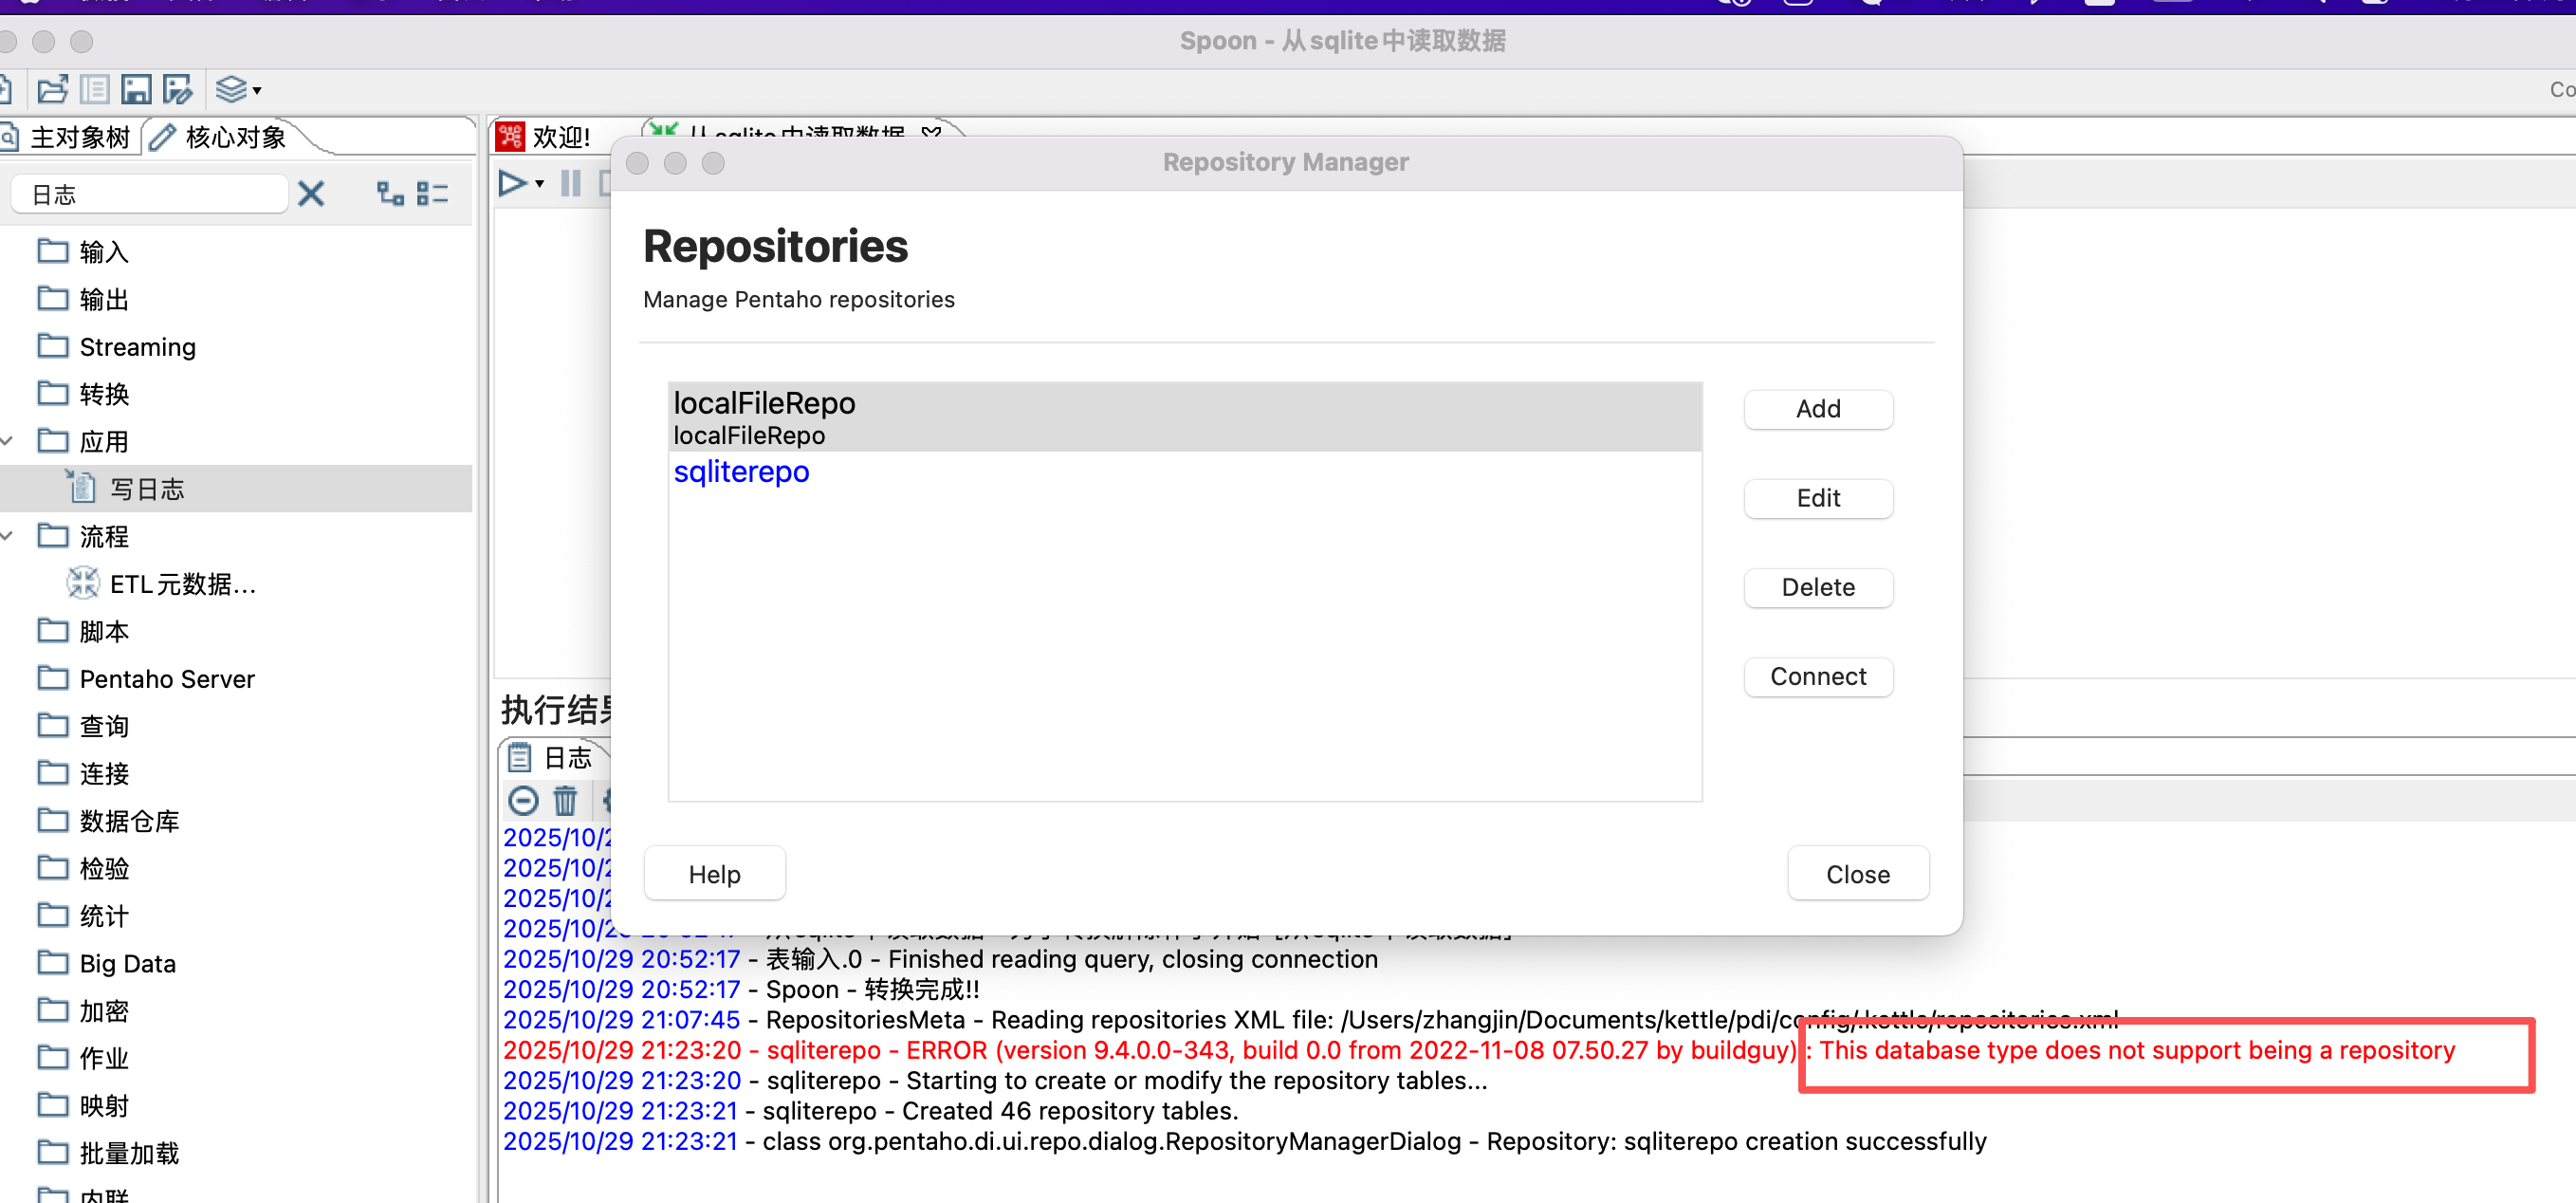Click the collapse tree list icon
2576x1203 pixels.
432,193
